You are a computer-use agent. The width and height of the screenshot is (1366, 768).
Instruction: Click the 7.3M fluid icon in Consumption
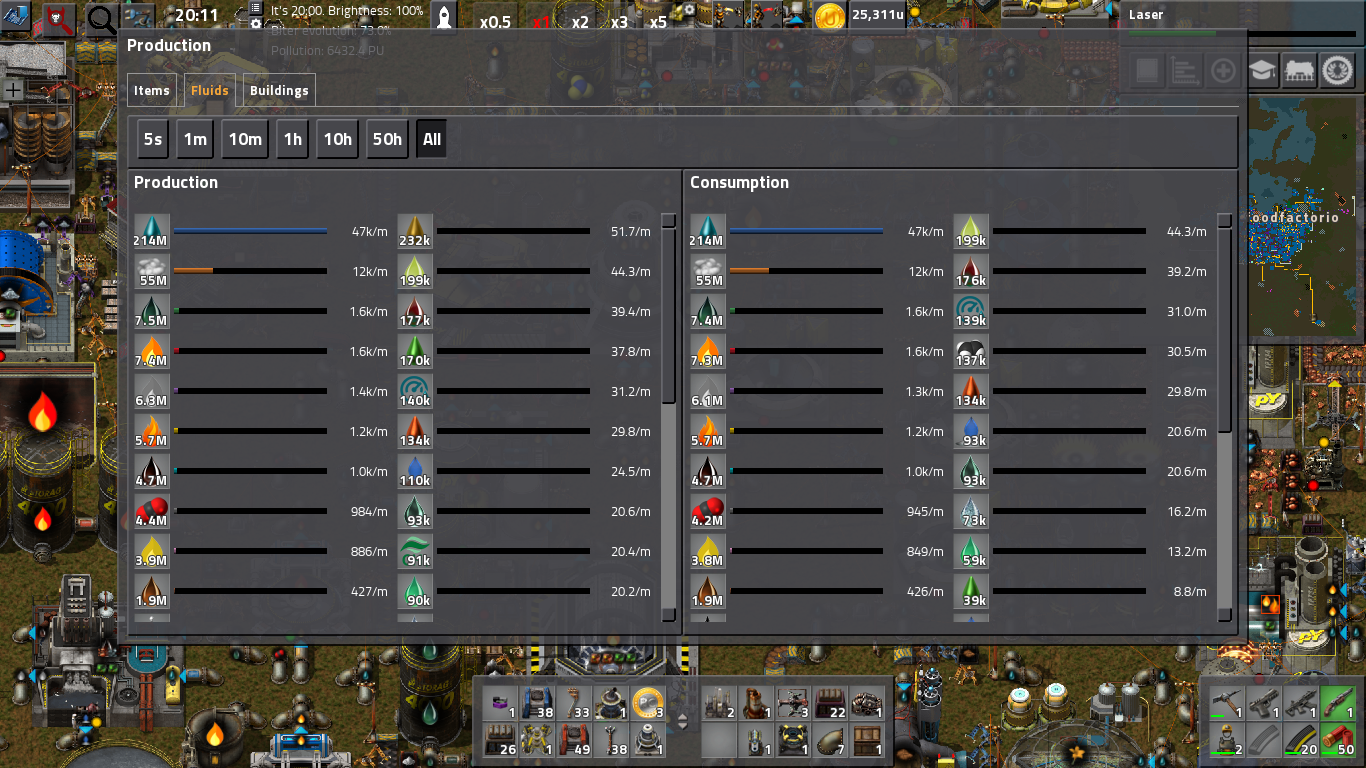click(708, 351)
